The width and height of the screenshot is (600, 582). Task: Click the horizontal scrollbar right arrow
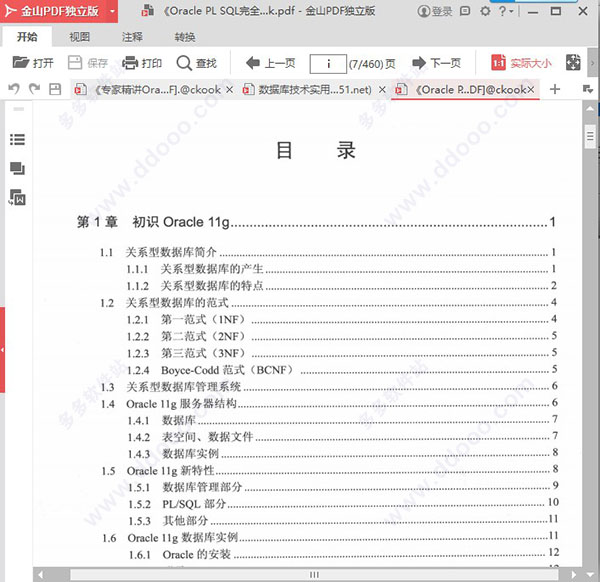tap(573, 574)
